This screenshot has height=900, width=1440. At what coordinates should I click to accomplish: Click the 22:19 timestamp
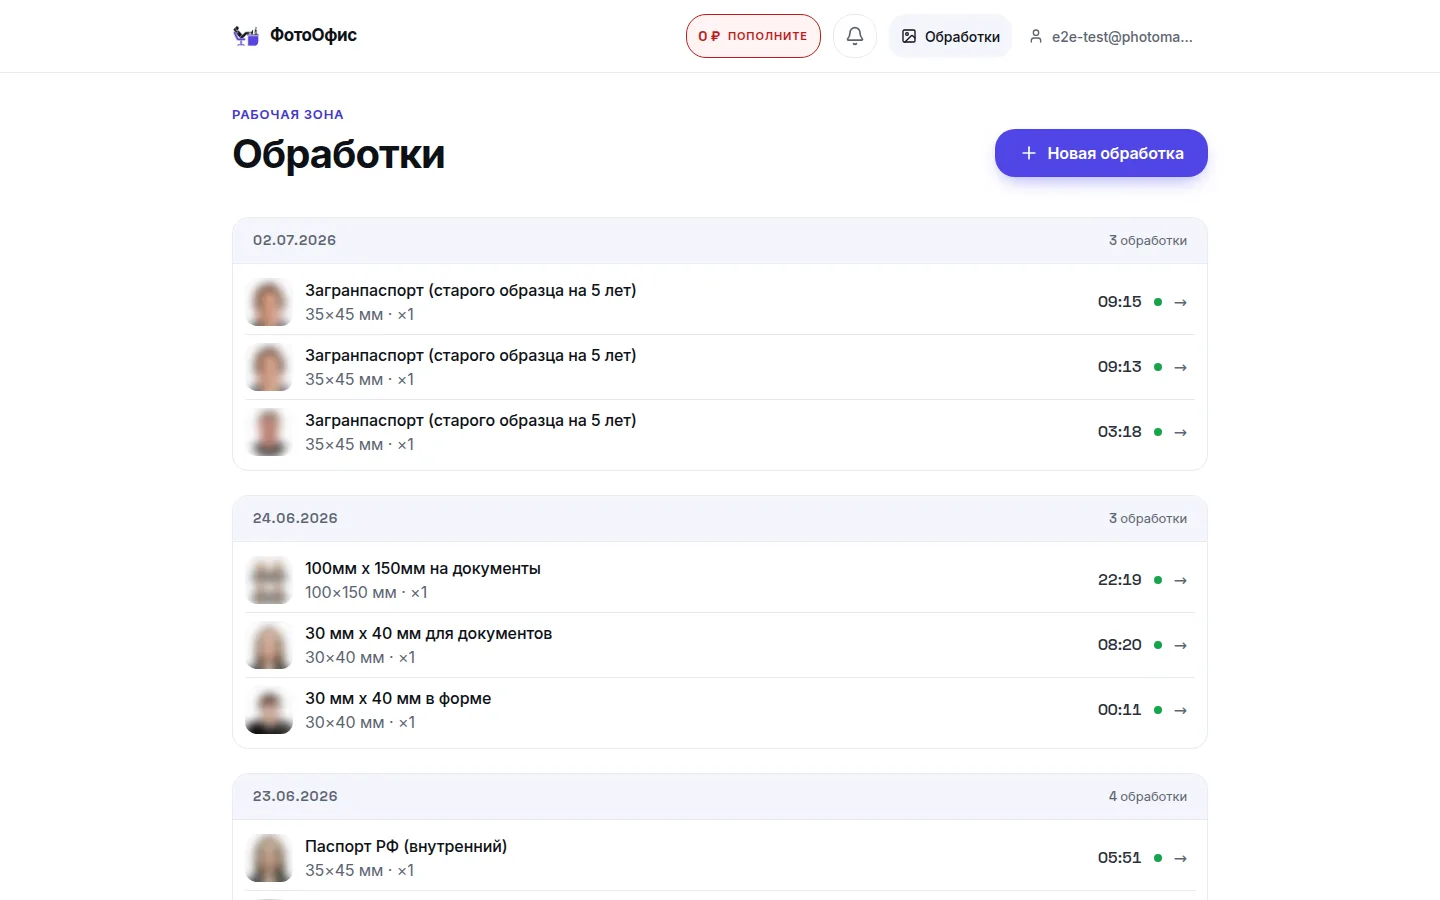tap(1119, 580)
